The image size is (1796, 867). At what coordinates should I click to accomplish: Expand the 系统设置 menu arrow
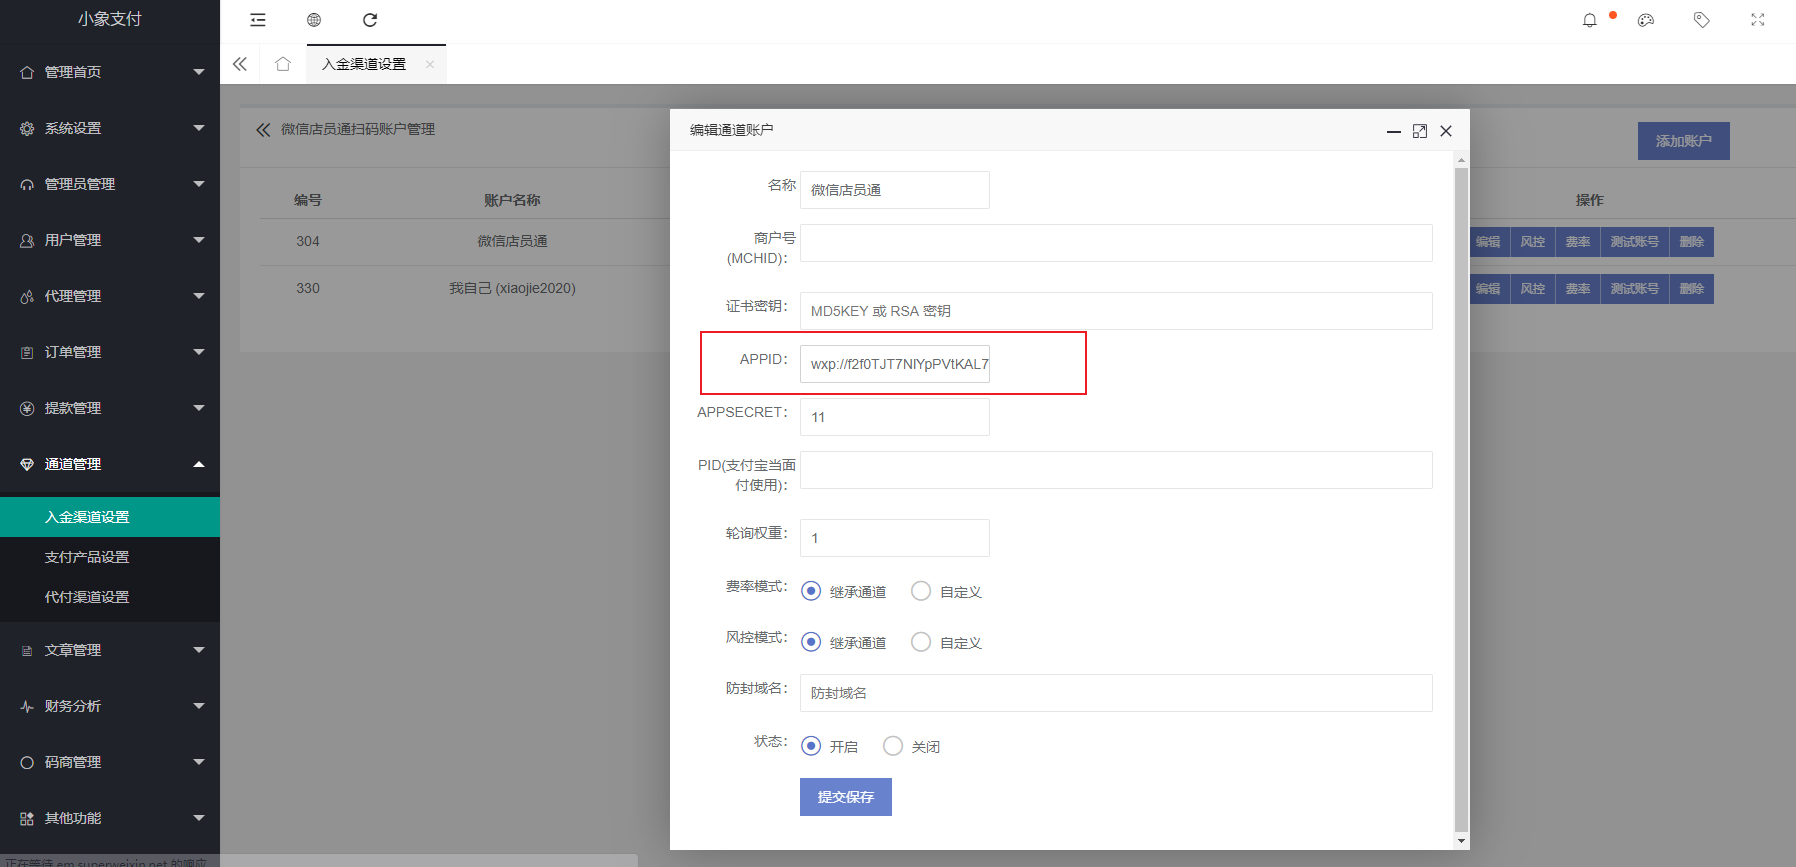(x=199, y=128)
